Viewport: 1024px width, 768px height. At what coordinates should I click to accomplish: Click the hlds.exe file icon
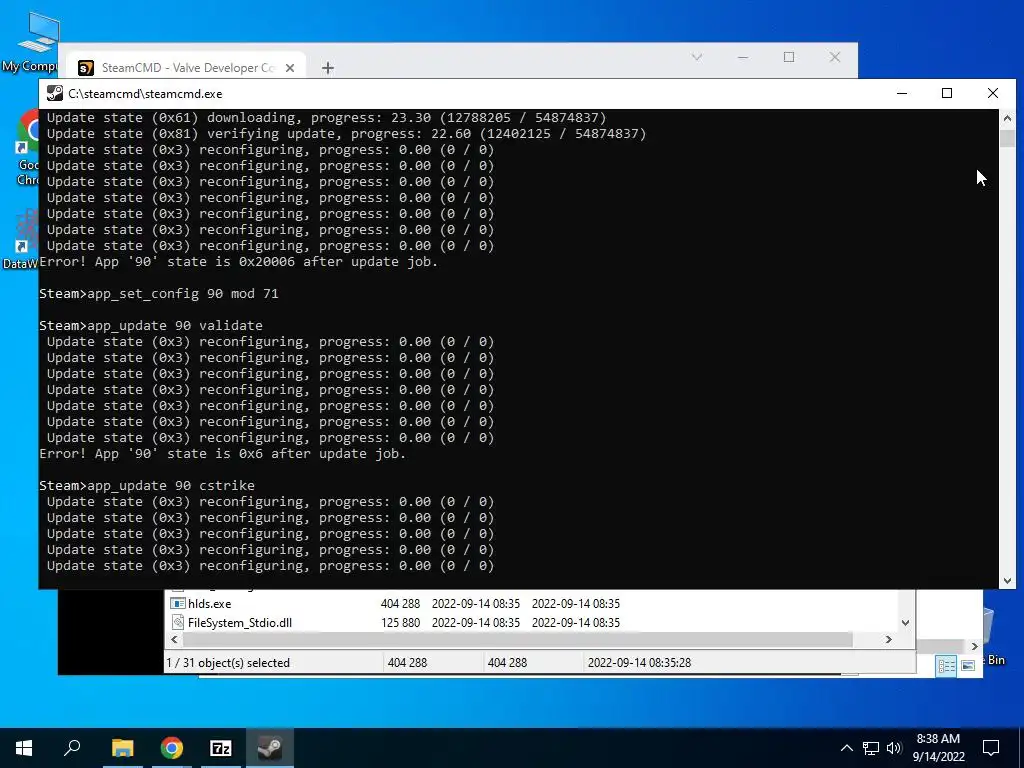[177, 603]
